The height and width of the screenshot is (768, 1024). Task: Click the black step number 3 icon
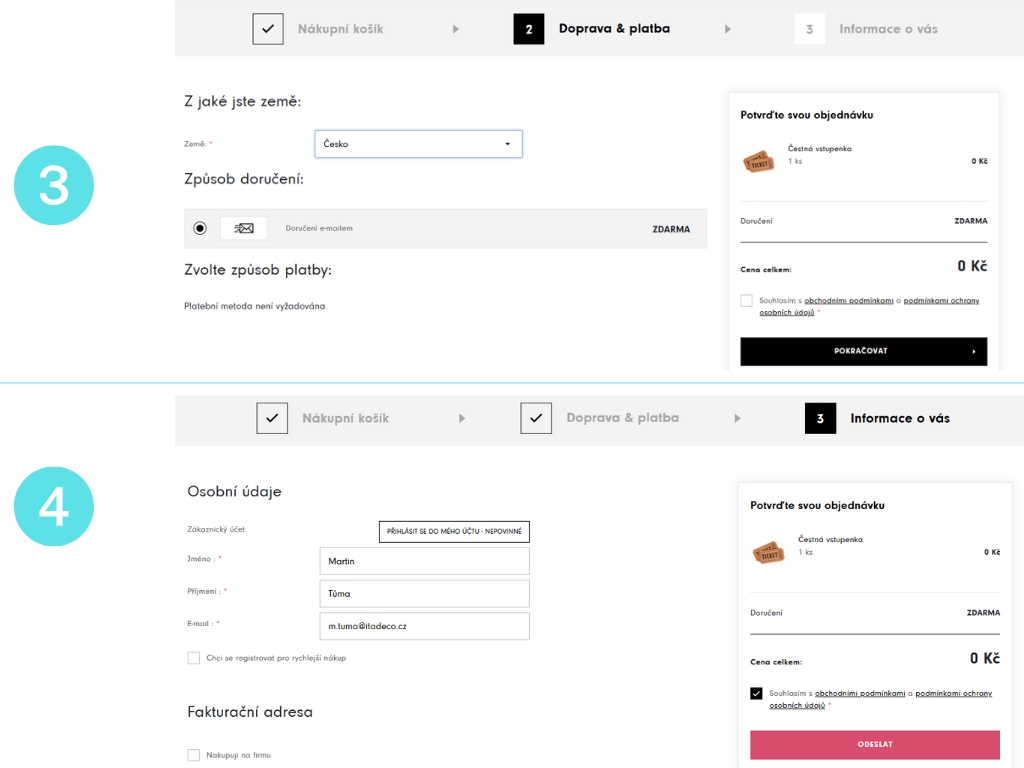[x=820, y=418]
